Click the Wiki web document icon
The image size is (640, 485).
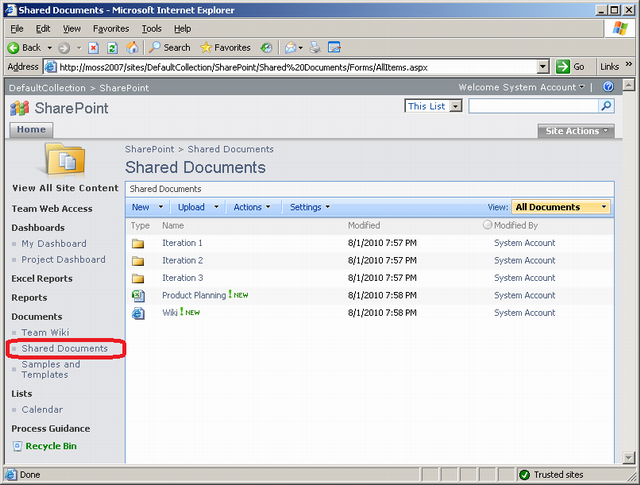[x=138, y=313]
